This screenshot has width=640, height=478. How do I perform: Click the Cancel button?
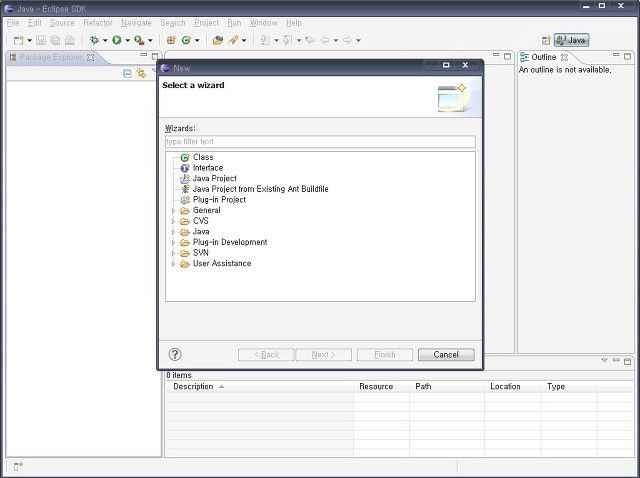[x=446, y=355]
